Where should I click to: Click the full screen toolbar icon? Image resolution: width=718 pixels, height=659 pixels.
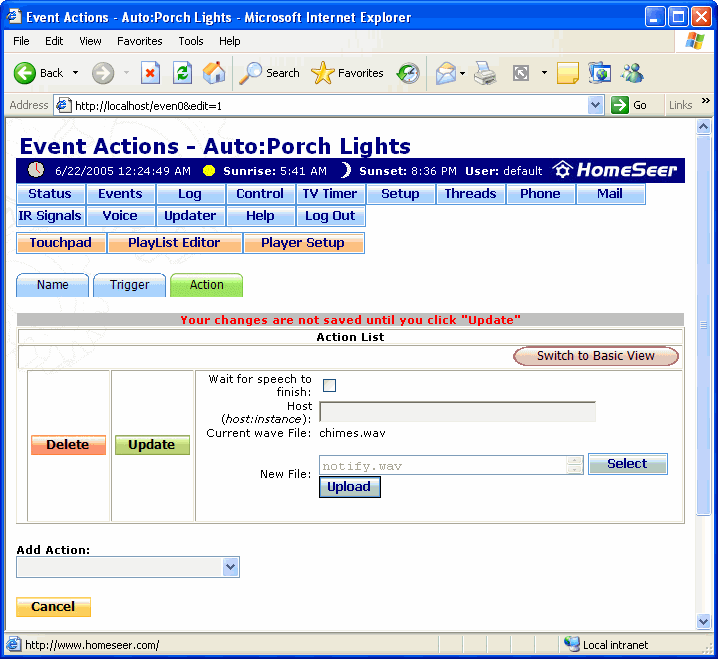521,73
